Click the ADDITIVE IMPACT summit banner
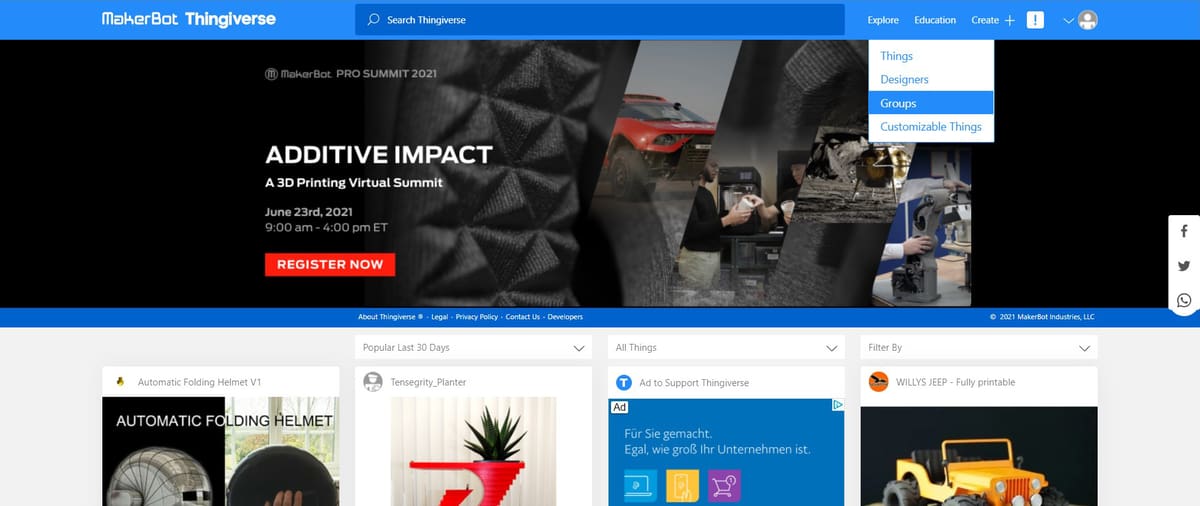 click(x=600, y=173)
